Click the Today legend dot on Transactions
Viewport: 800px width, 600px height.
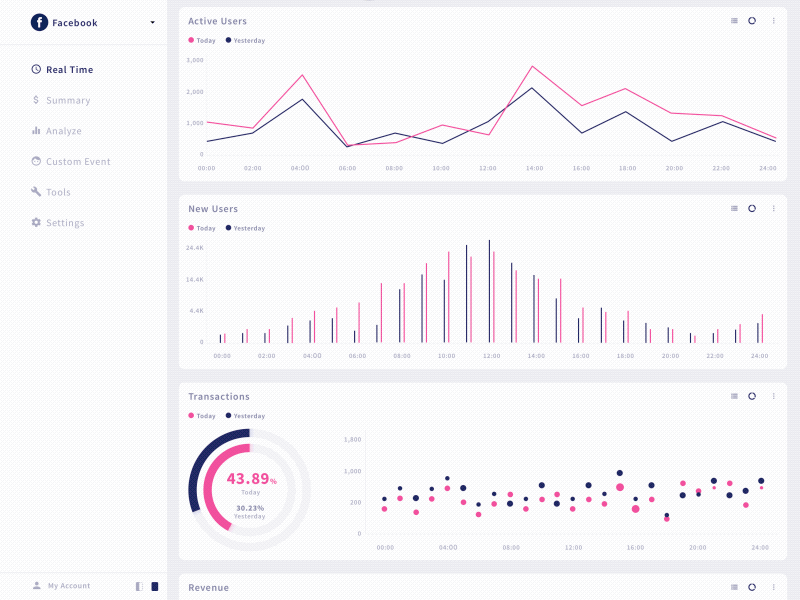click(193, 416)
